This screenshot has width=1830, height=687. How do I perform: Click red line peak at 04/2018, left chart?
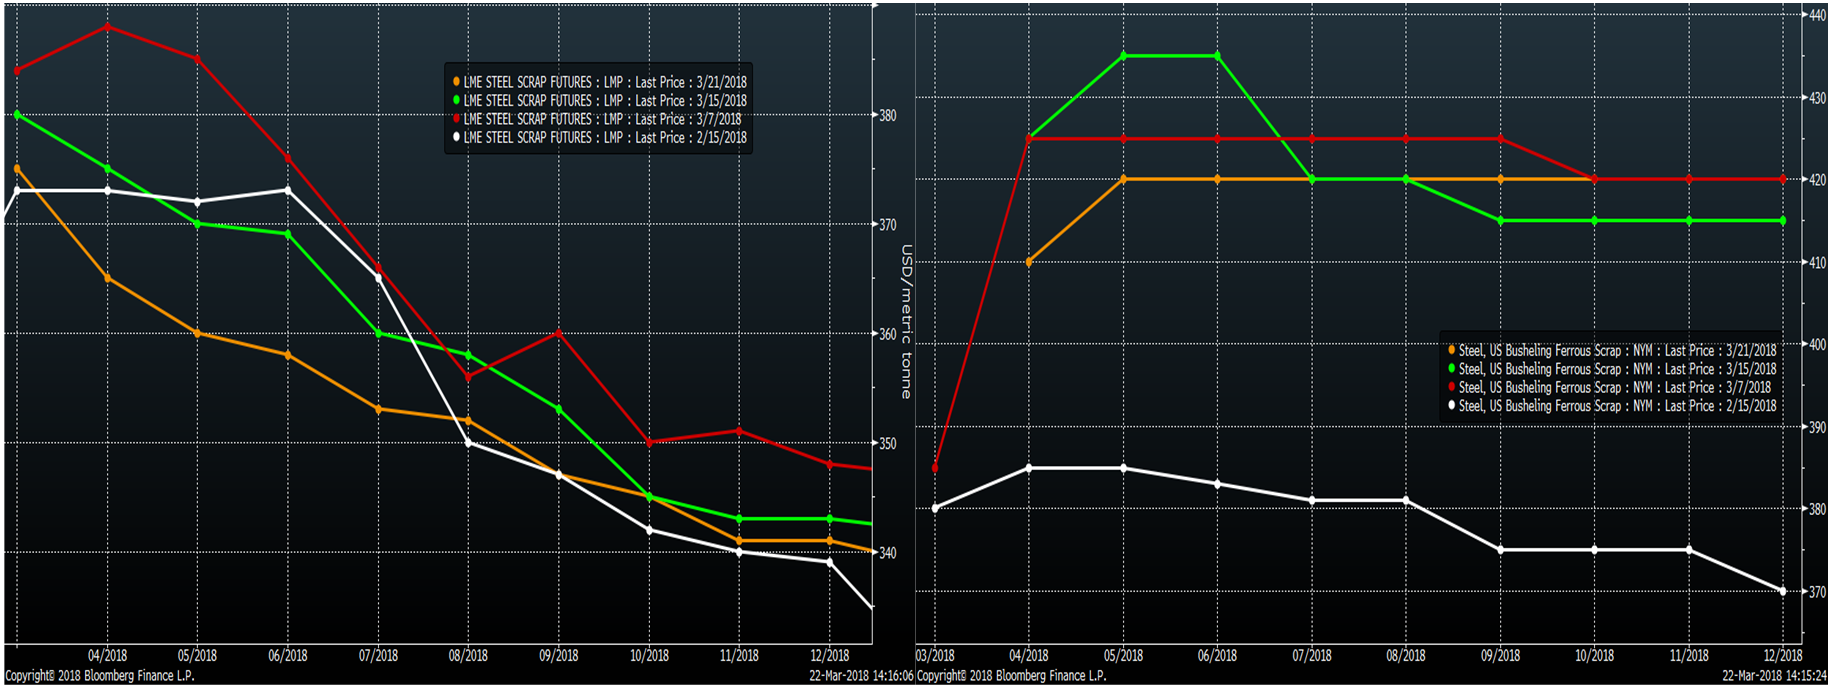click(108, 26)
